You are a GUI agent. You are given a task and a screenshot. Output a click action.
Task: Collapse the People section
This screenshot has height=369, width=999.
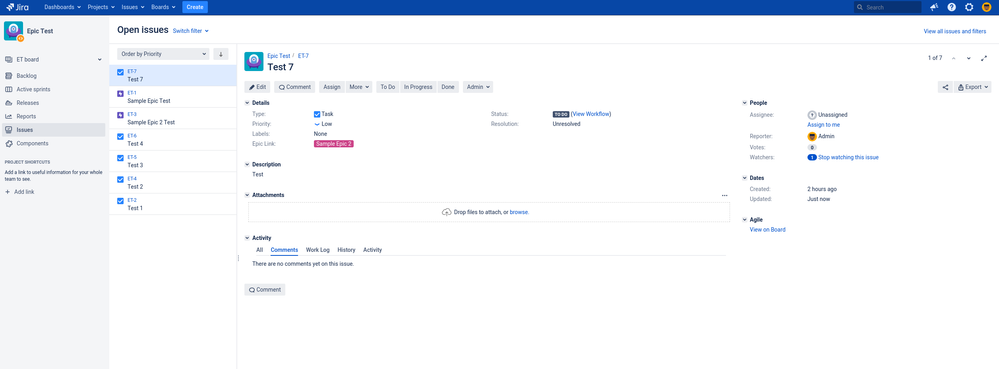click(745, 103)
